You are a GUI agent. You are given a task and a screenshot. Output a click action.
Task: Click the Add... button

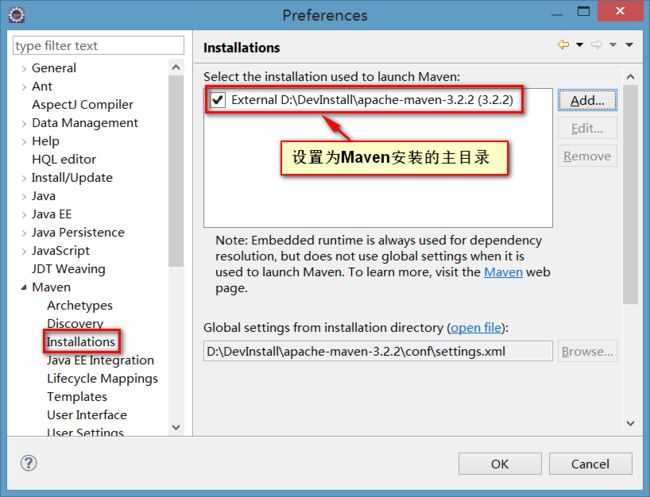(587, 100)
